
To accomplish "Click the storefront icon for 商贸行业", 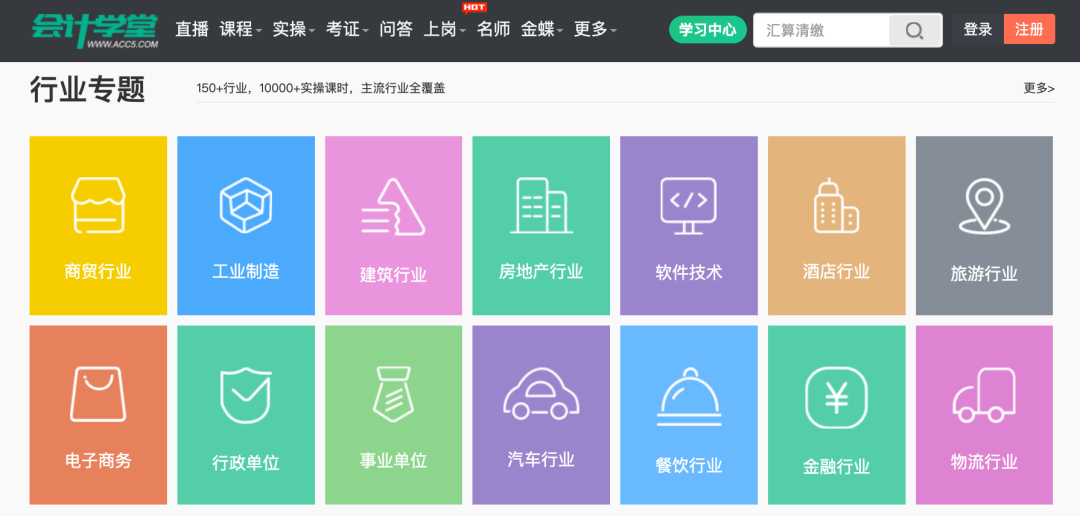I will pos(98,205).
